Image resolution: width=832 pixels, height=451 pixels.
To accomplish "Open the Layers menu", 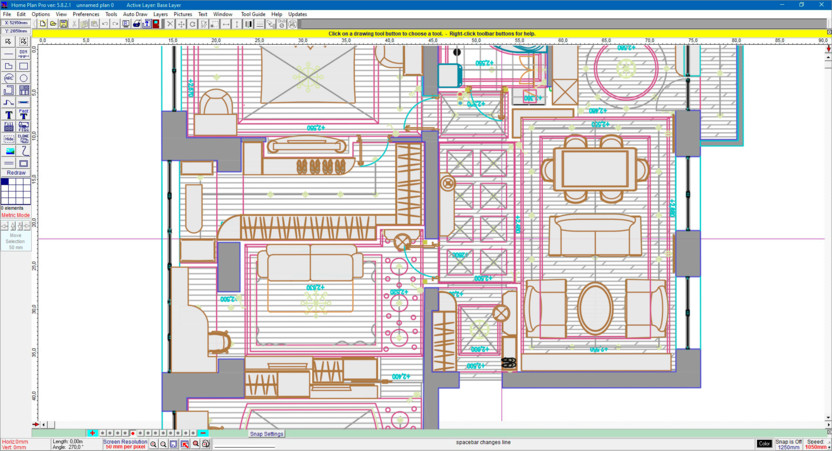I will [x=160, y=15].
